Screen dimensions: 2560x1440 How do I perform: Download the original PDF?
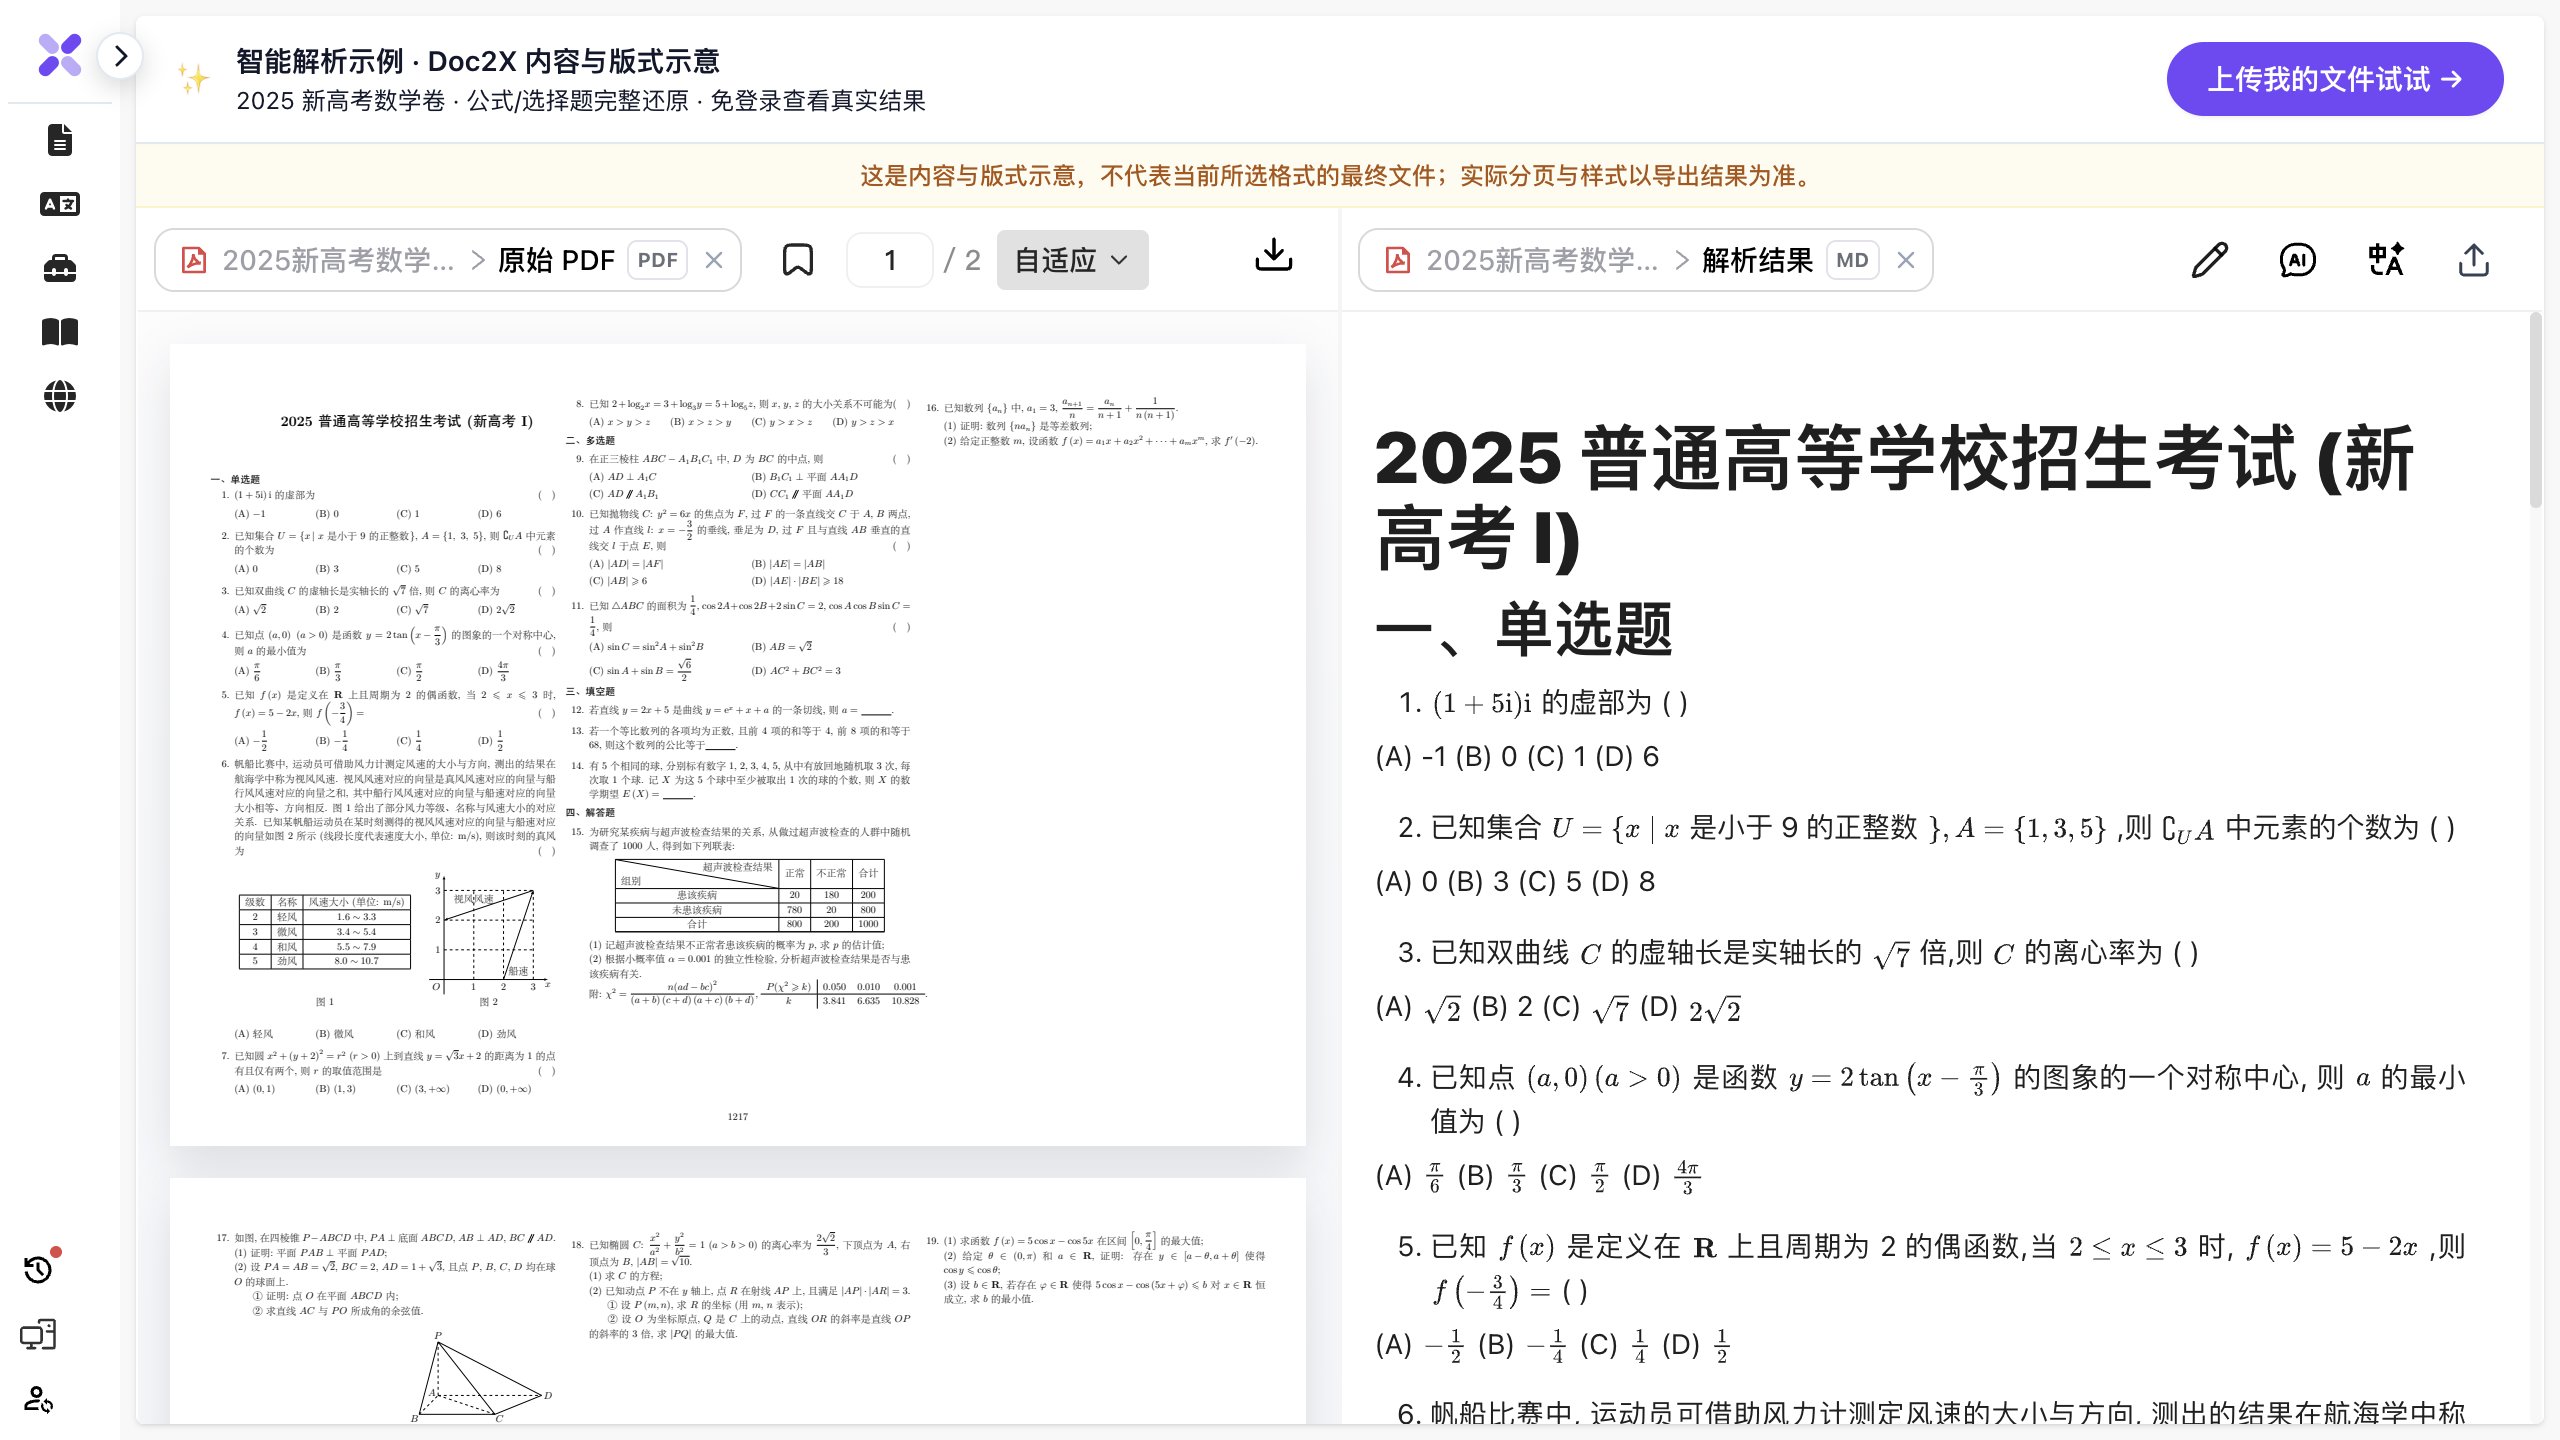(x=1273, y=256)
